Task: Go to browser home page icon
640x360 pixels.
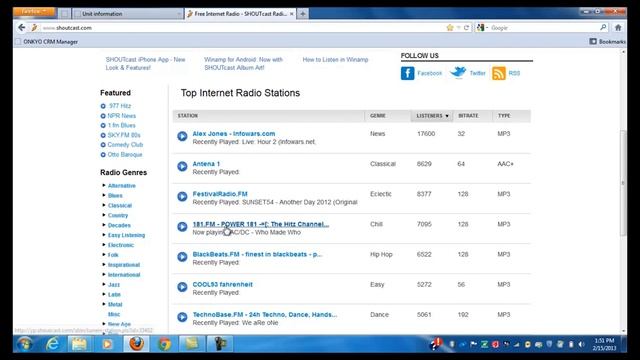Action: coord(618,28)
